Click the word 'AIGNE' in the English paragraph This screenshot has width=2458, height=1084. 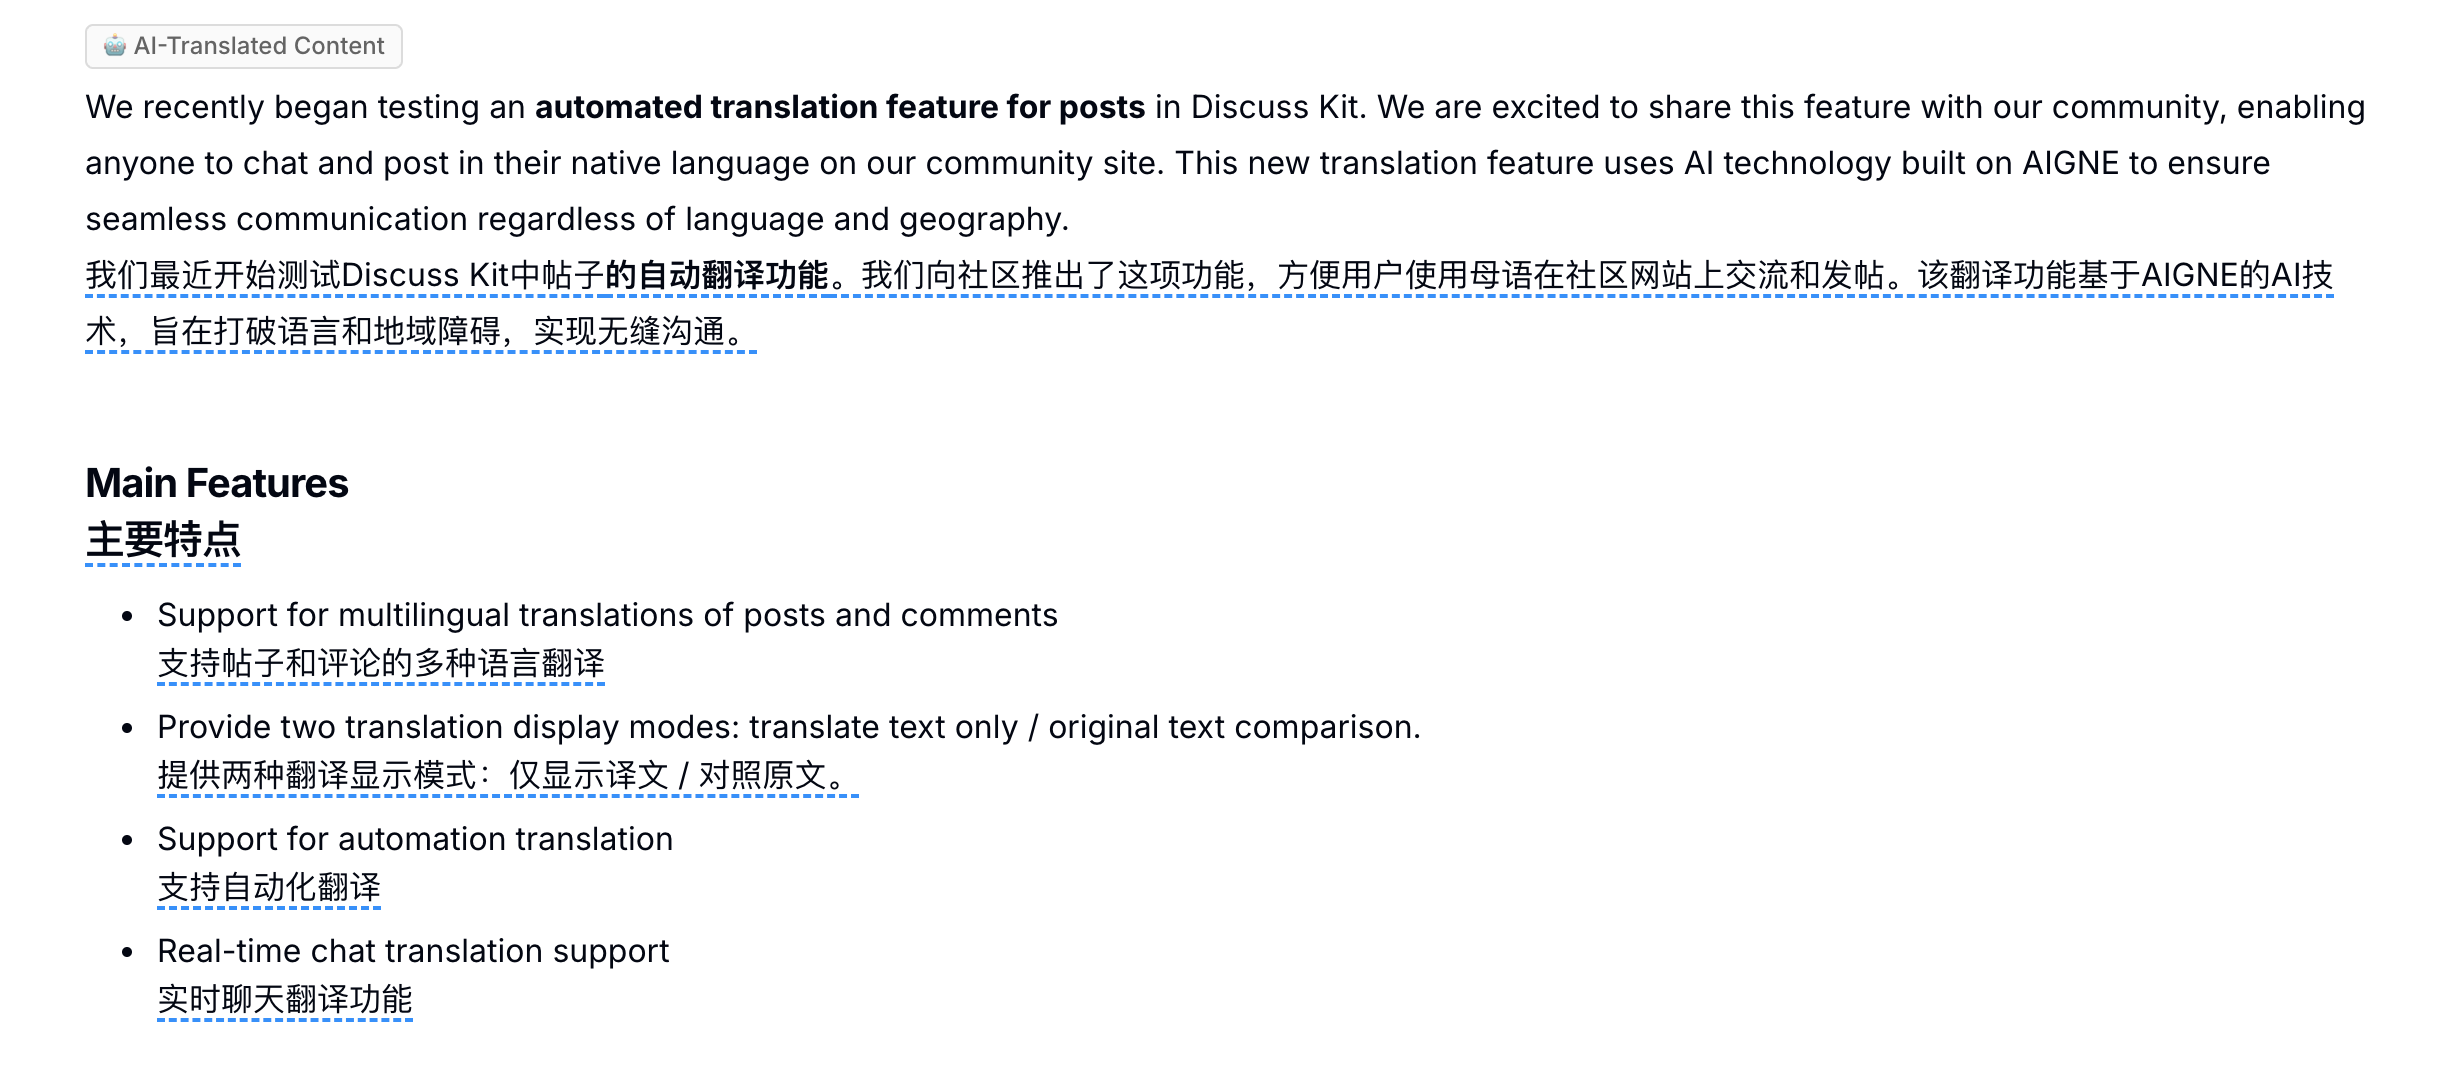2070,163
